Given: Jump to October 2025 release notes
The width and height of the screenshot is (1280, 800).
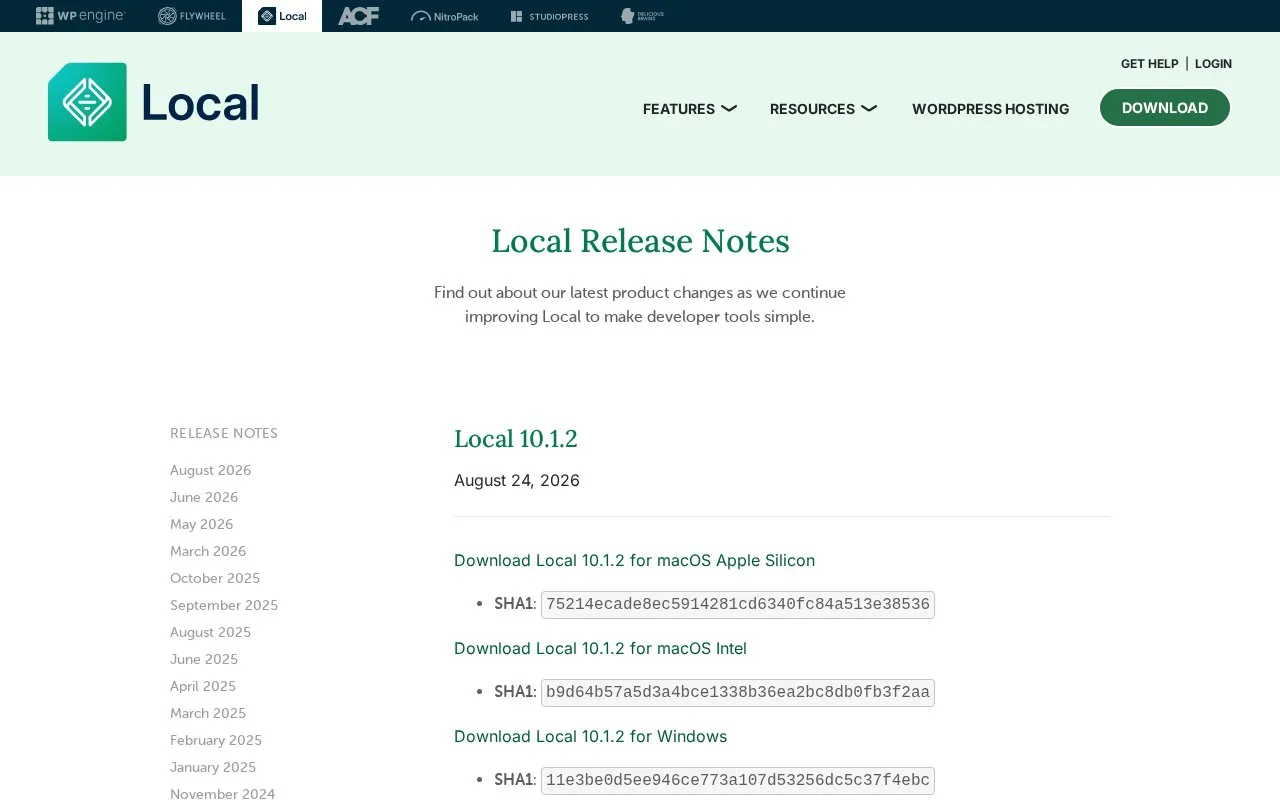Looking at the screenshot, I should click(215, 578).
